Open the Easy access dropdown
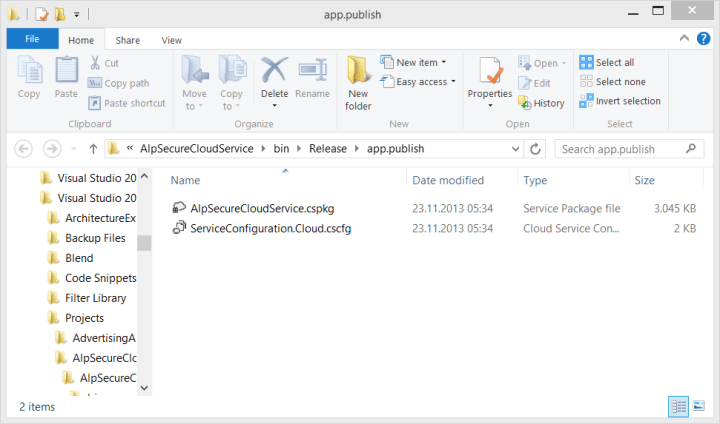Image resolution: width=720 pixels, height=424 pixels. 418,82
